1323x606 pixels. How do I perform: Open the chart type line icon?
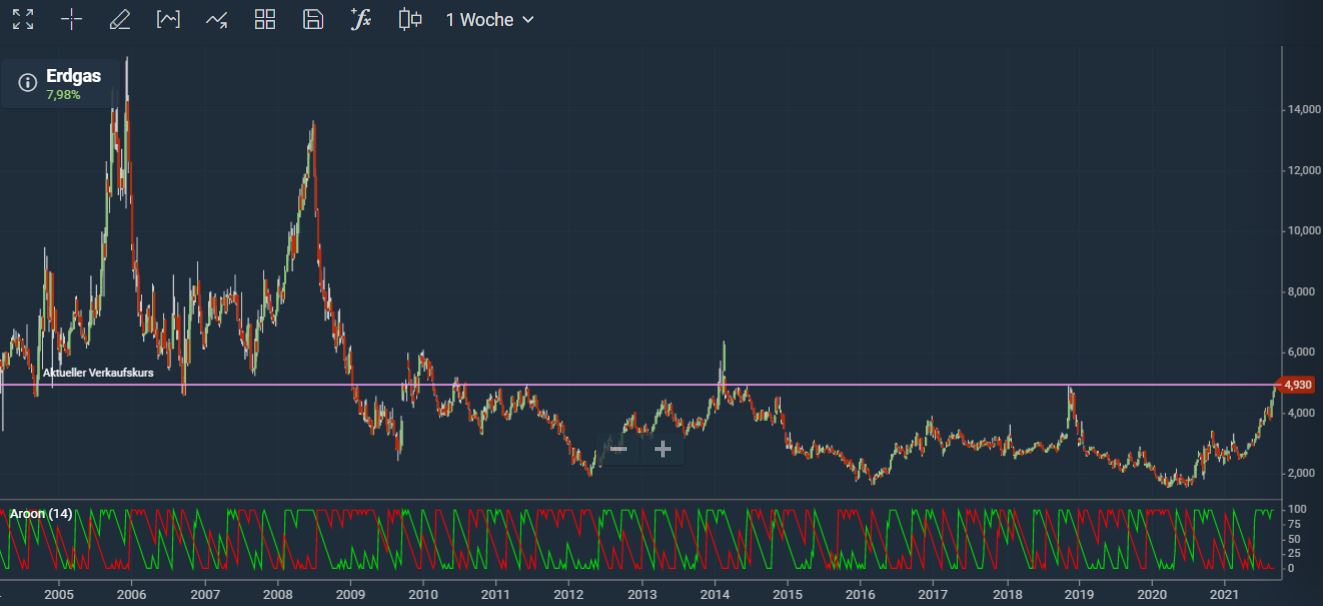pos(216,19)
